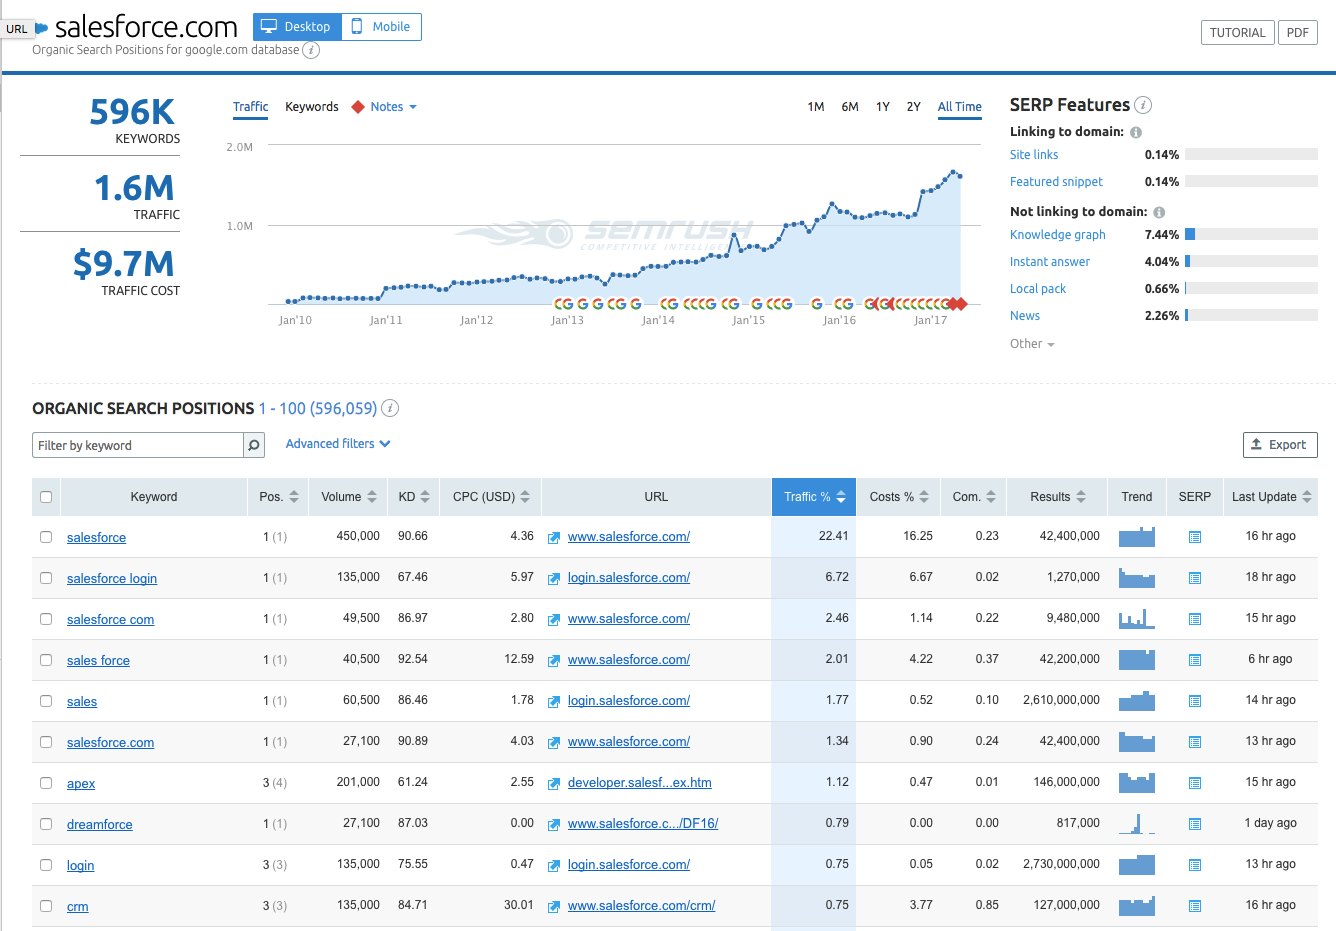Click external link icon for salesforce login URL
The height and width of the screenshot is (931, 1336).
click(554, 578)
